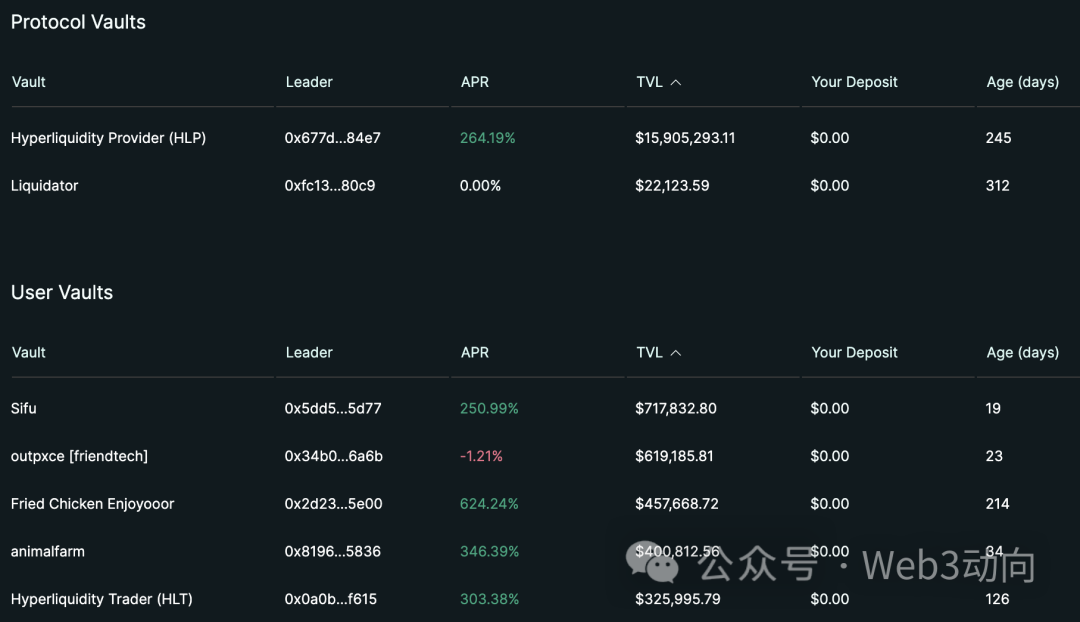1080x622 pixels.
Task: Open Hyperliquidity Trader (HLT) vault
Action: click(101, 600)
